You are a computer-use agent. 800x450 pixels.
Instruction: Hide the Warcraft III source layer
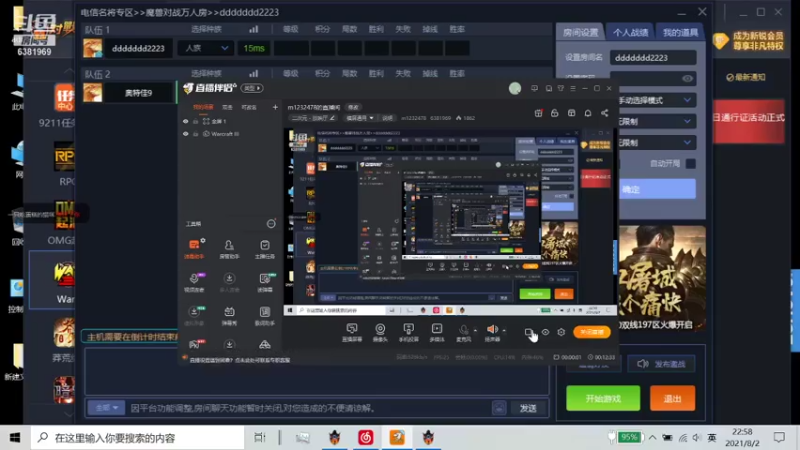click(186, 134)
